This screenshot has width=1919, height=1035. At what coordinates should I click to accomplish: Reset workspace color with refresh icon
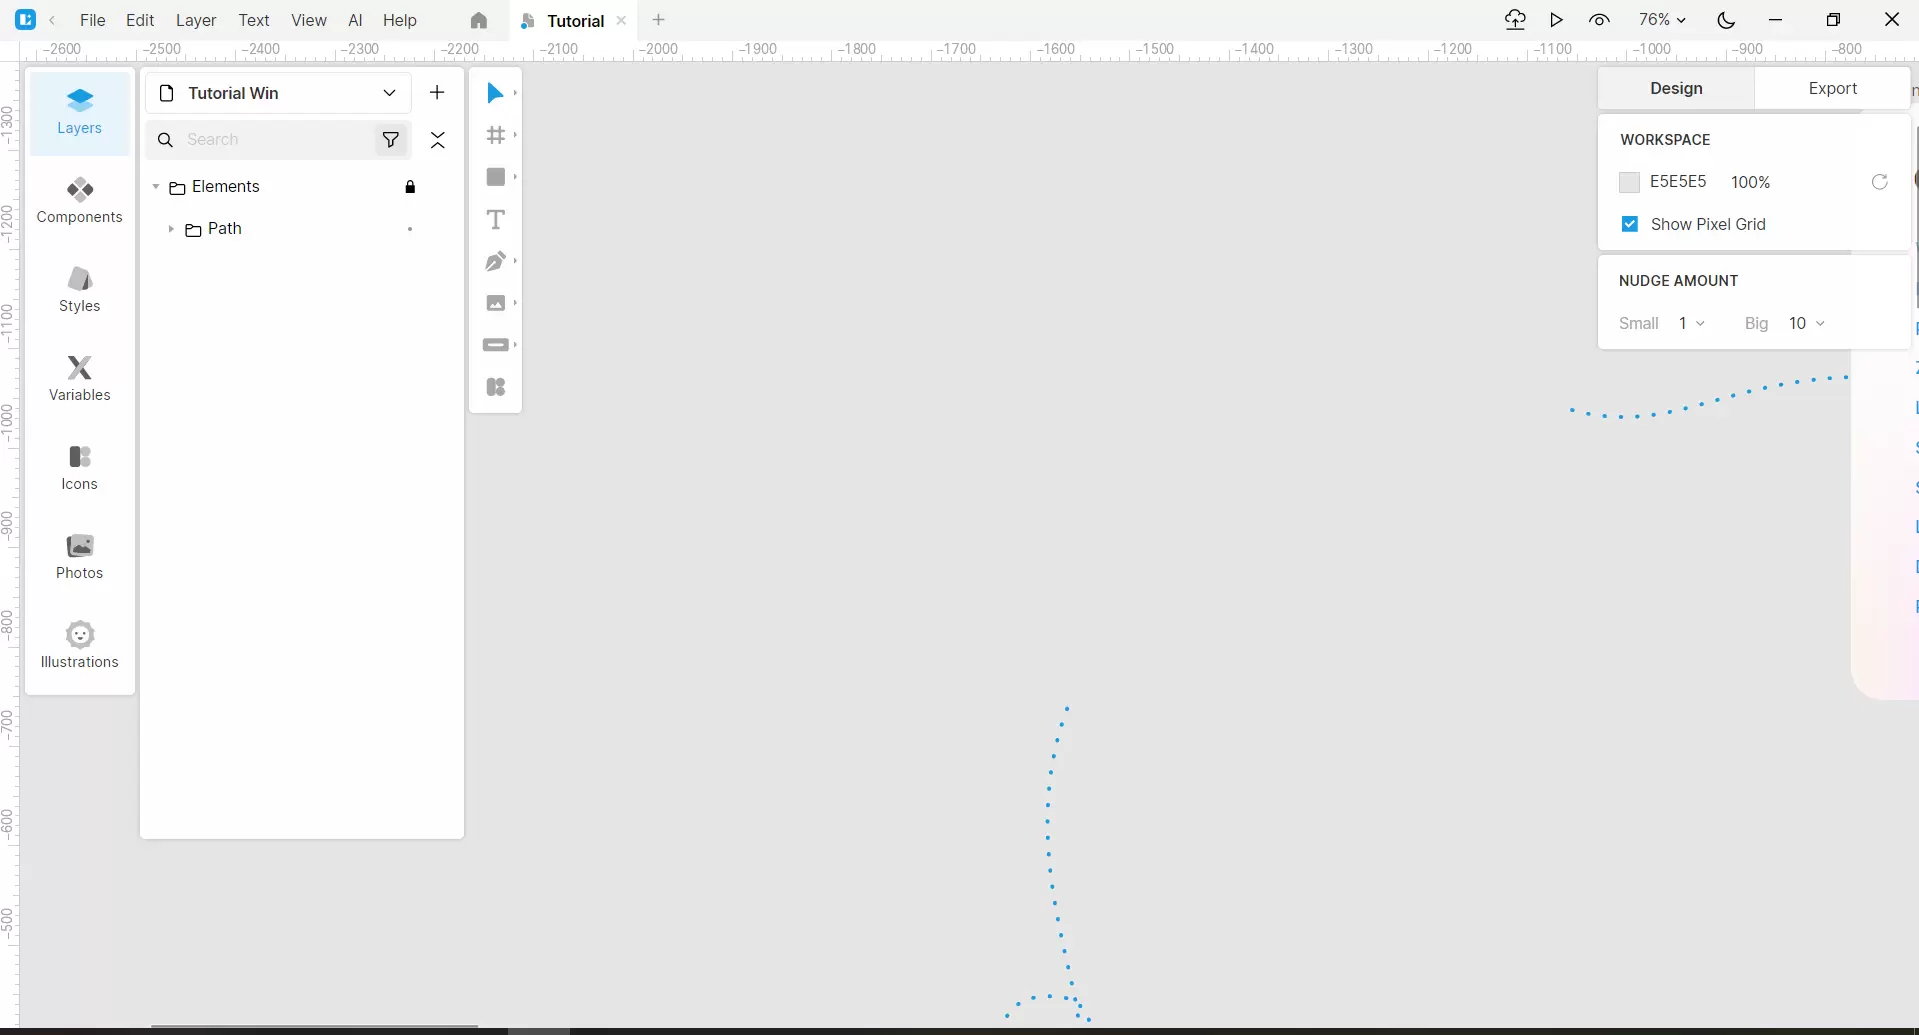tap(1880, 182)
